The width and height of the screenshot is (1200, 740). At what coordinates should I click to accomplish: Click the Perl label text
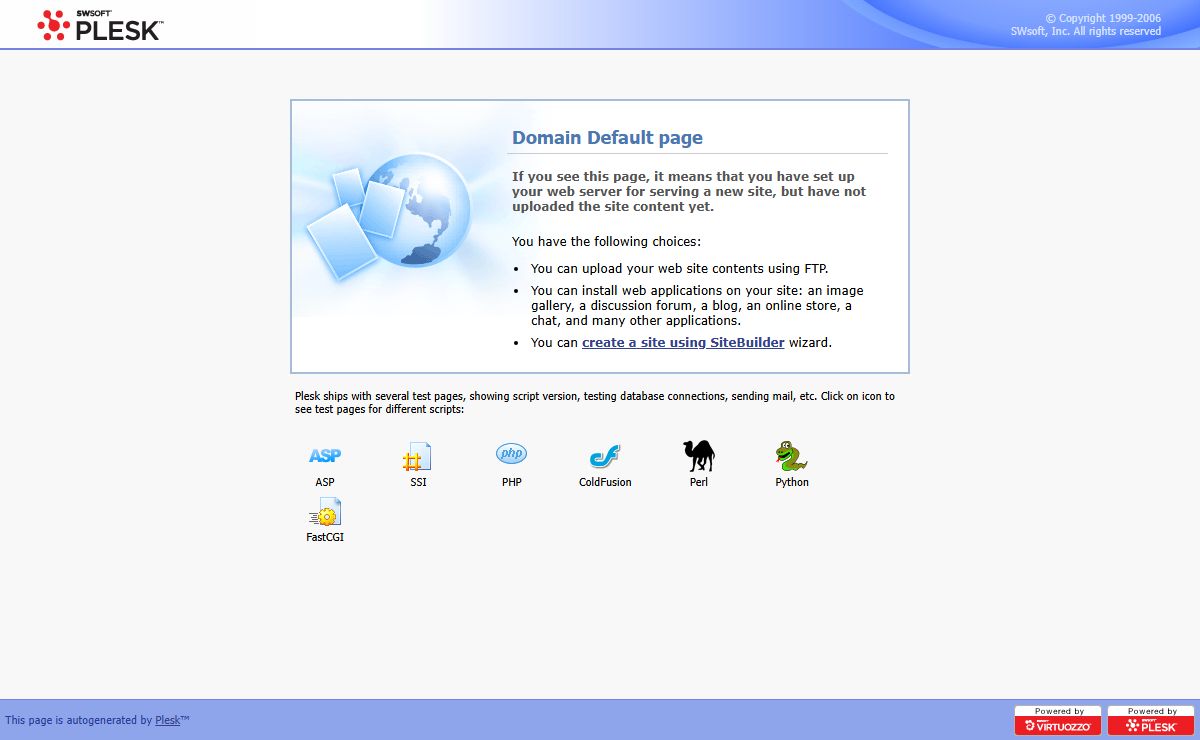click(x=699, y=482)
